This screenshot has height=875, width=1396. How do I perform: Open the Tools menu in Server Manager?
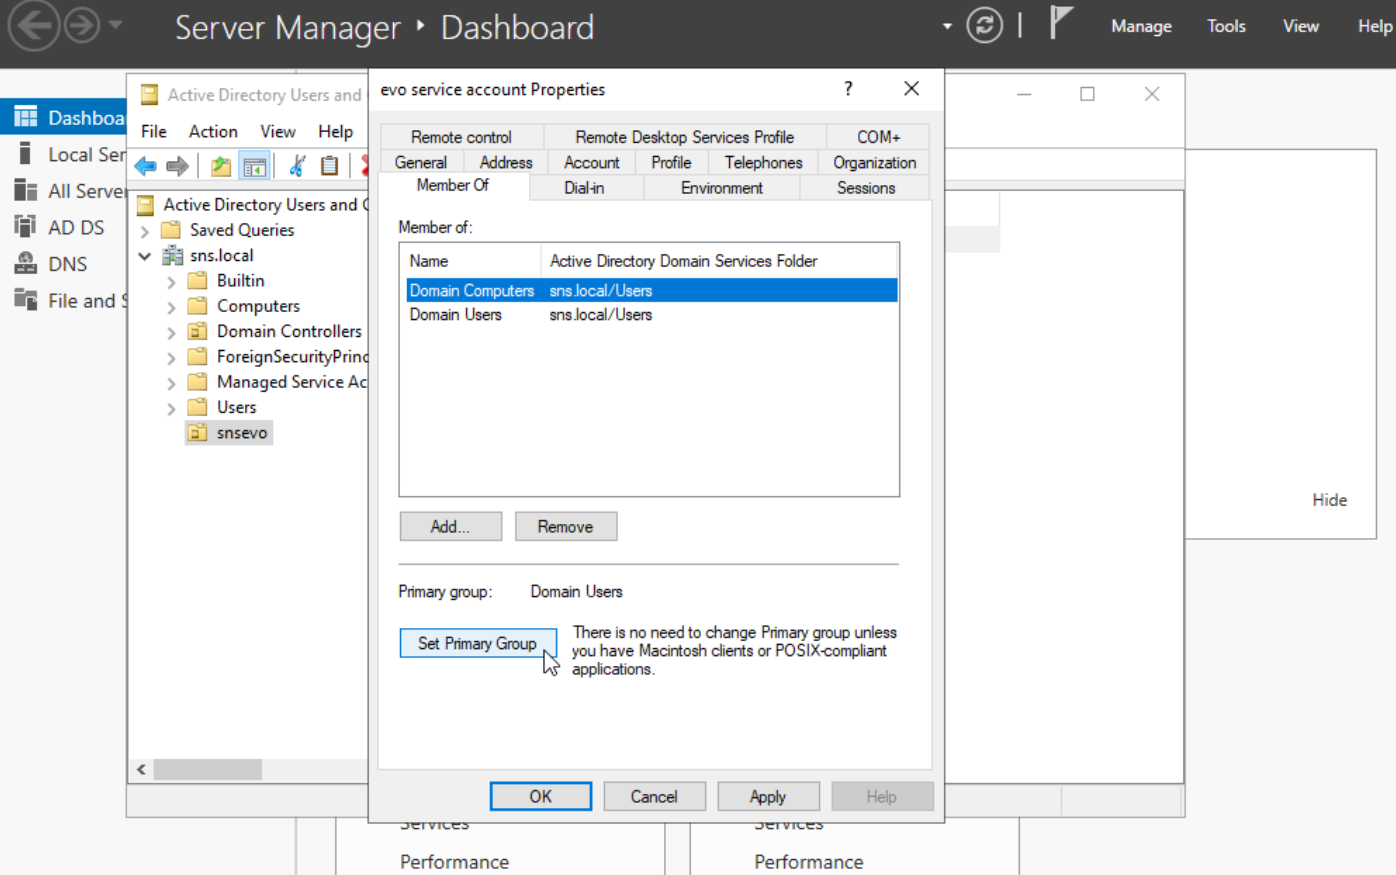(1226, 26)
